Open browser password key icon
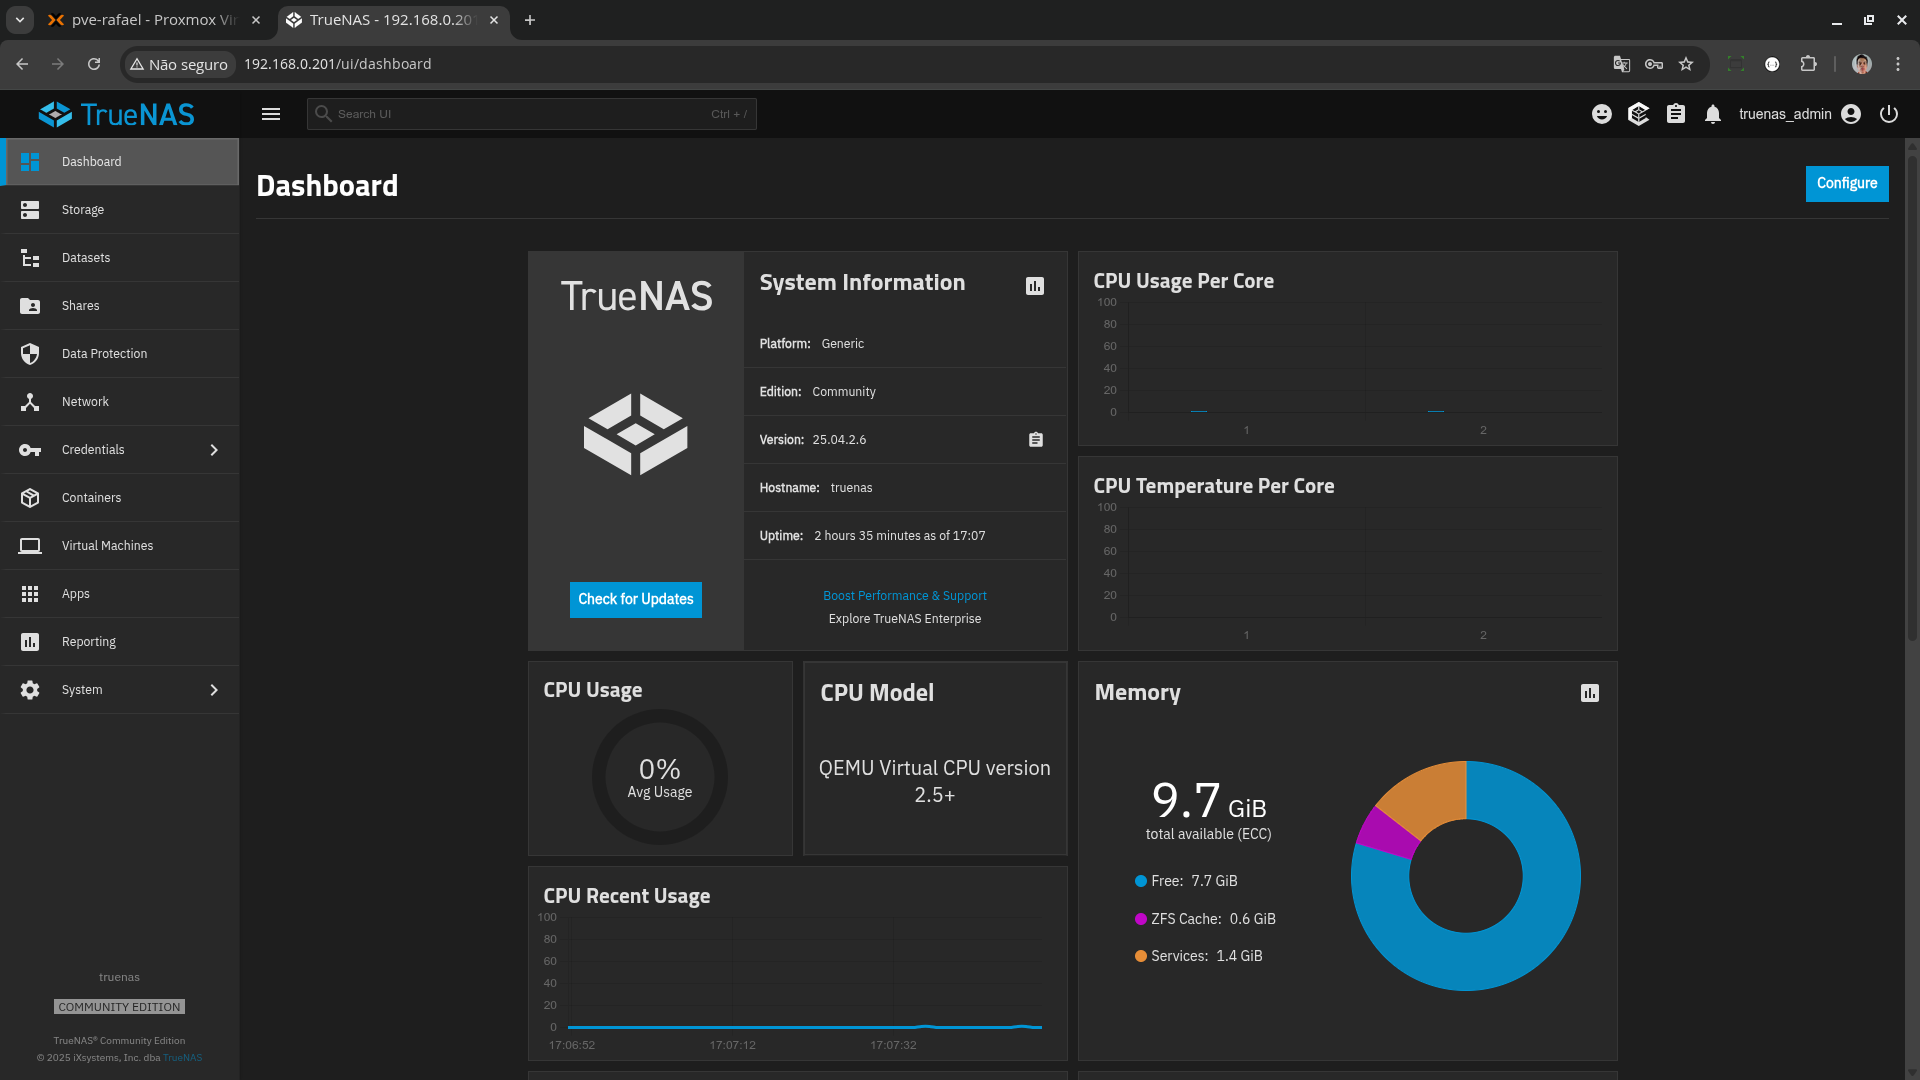 click(x=1654, y=64)
